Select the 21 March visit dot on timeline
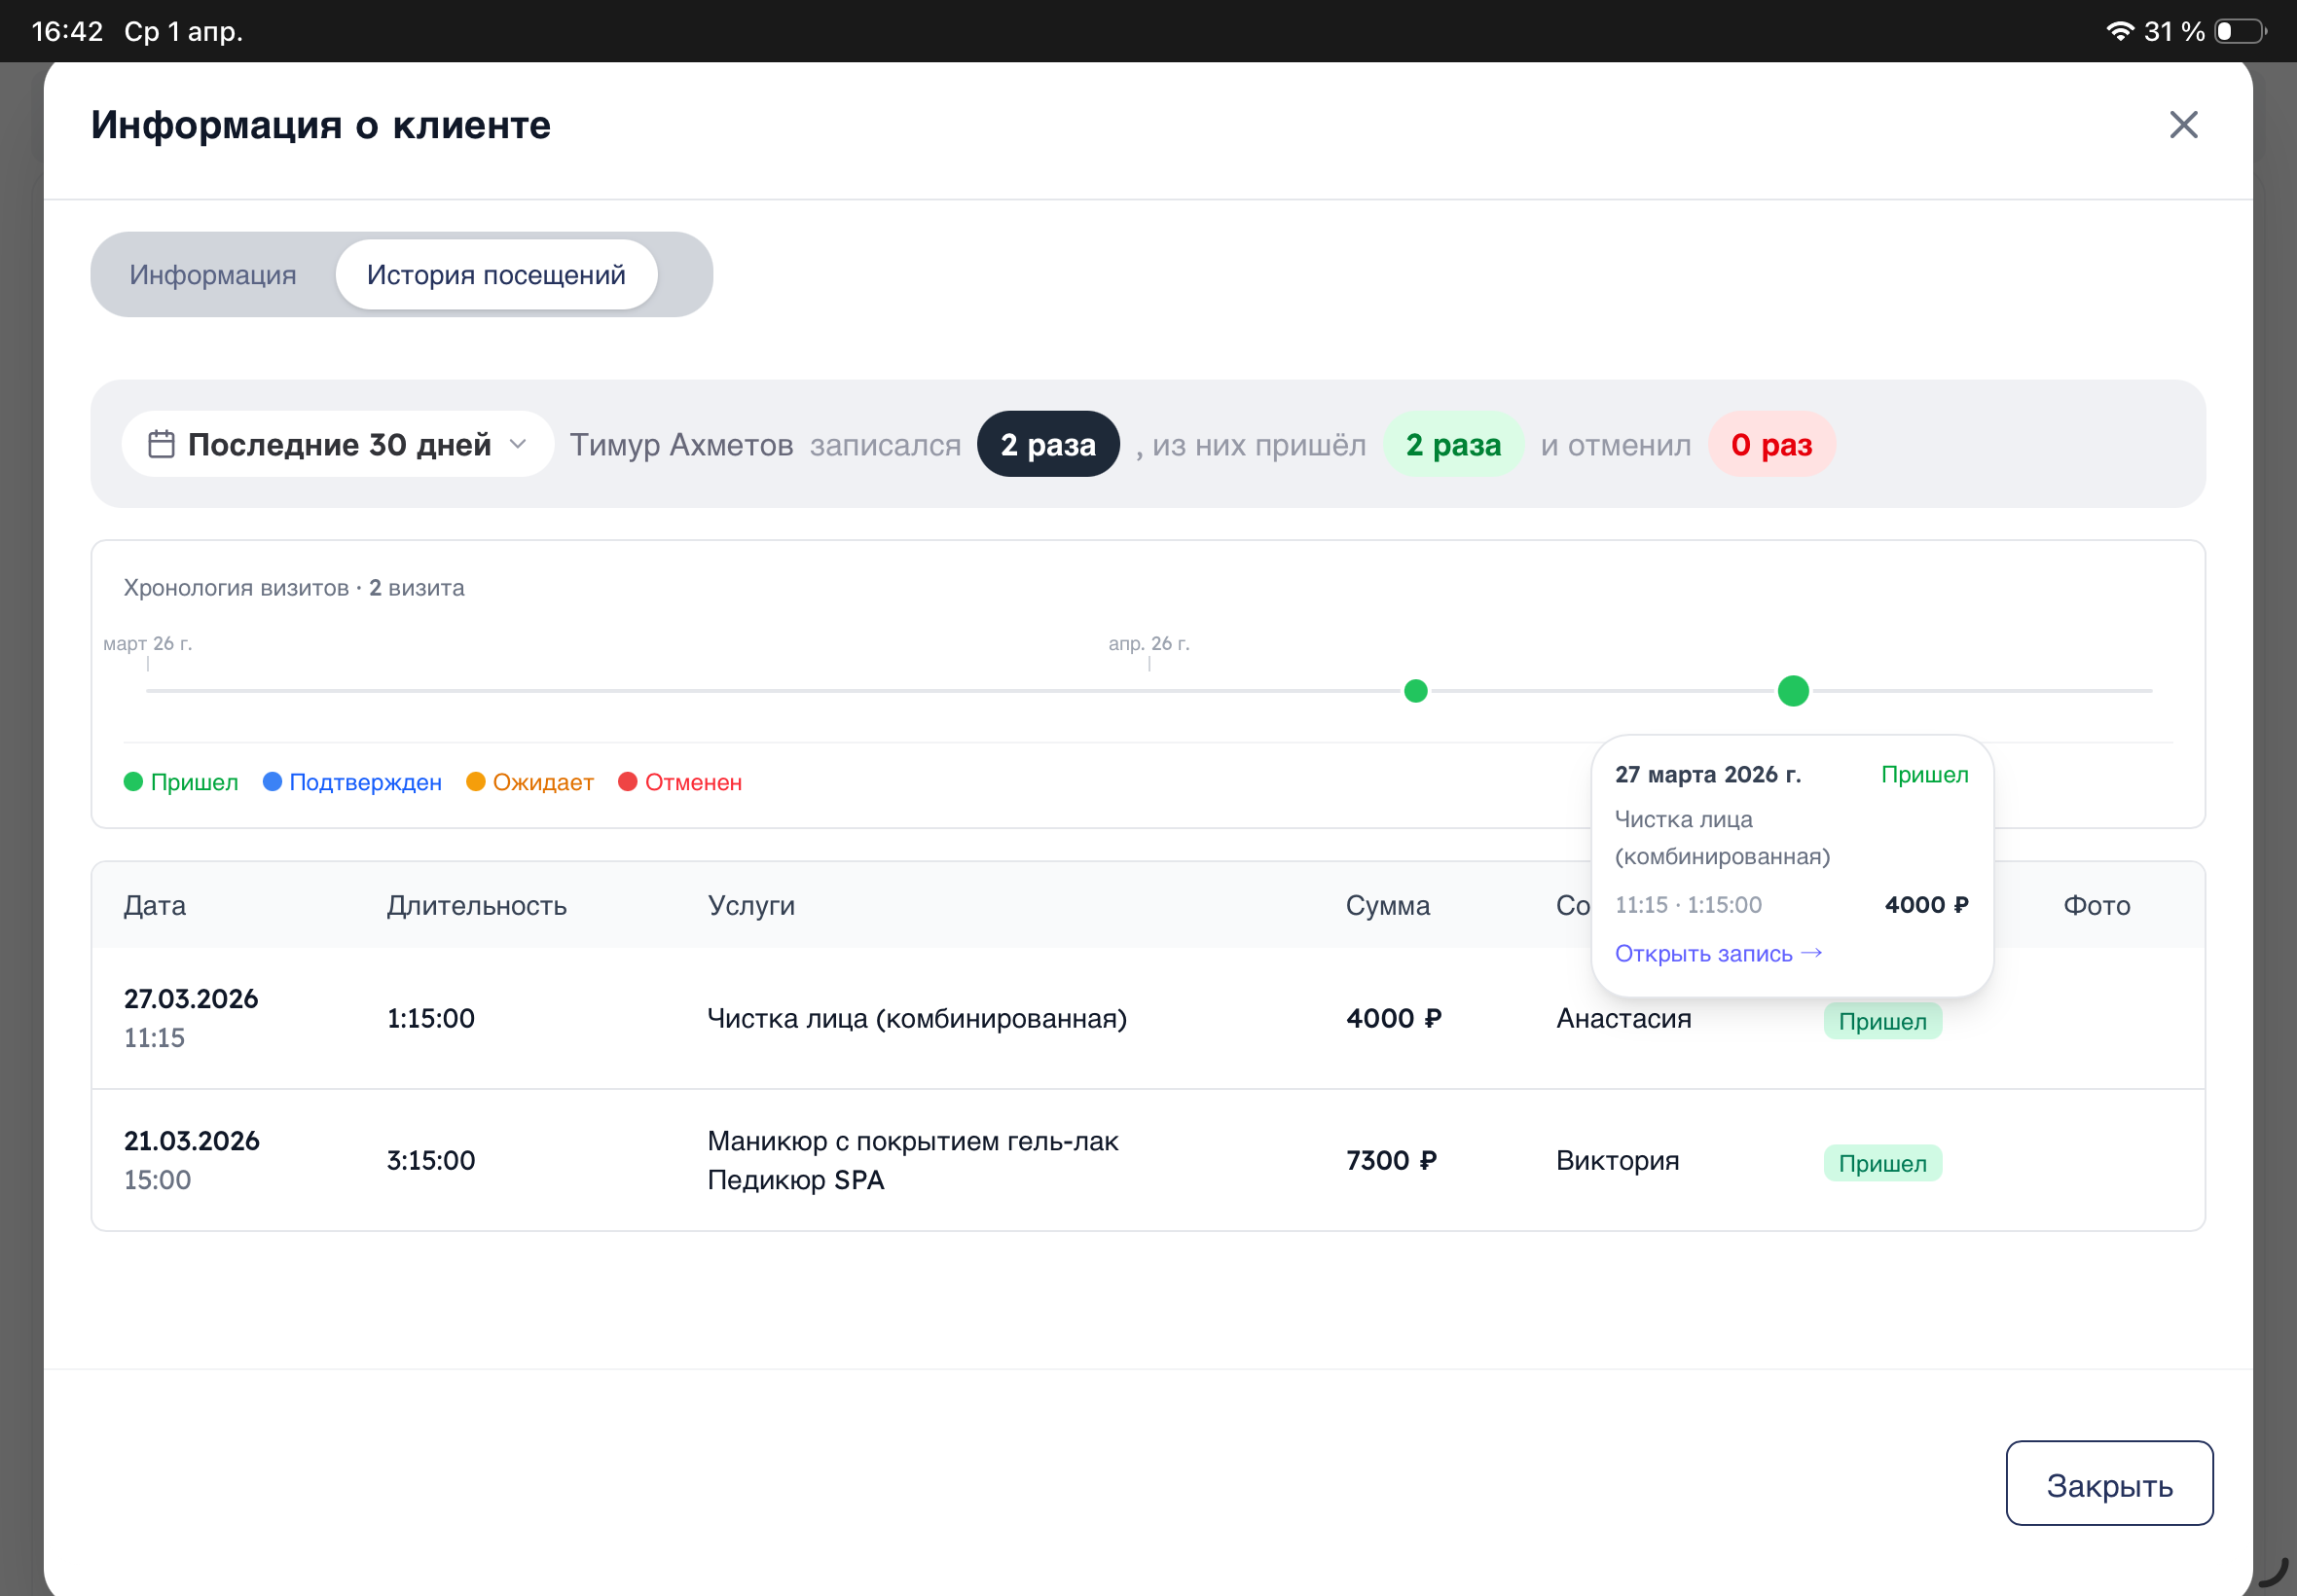Image resolution: width=2297 pixels, height=1596 pixels. (x=1415, y=691)
